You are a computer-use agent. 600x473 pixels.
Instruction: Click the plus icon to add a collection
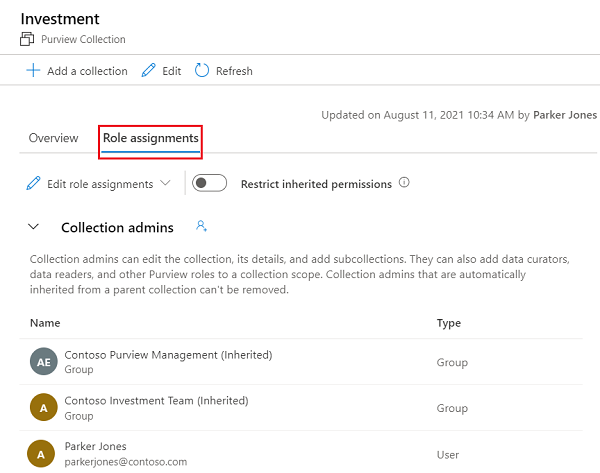33,71
